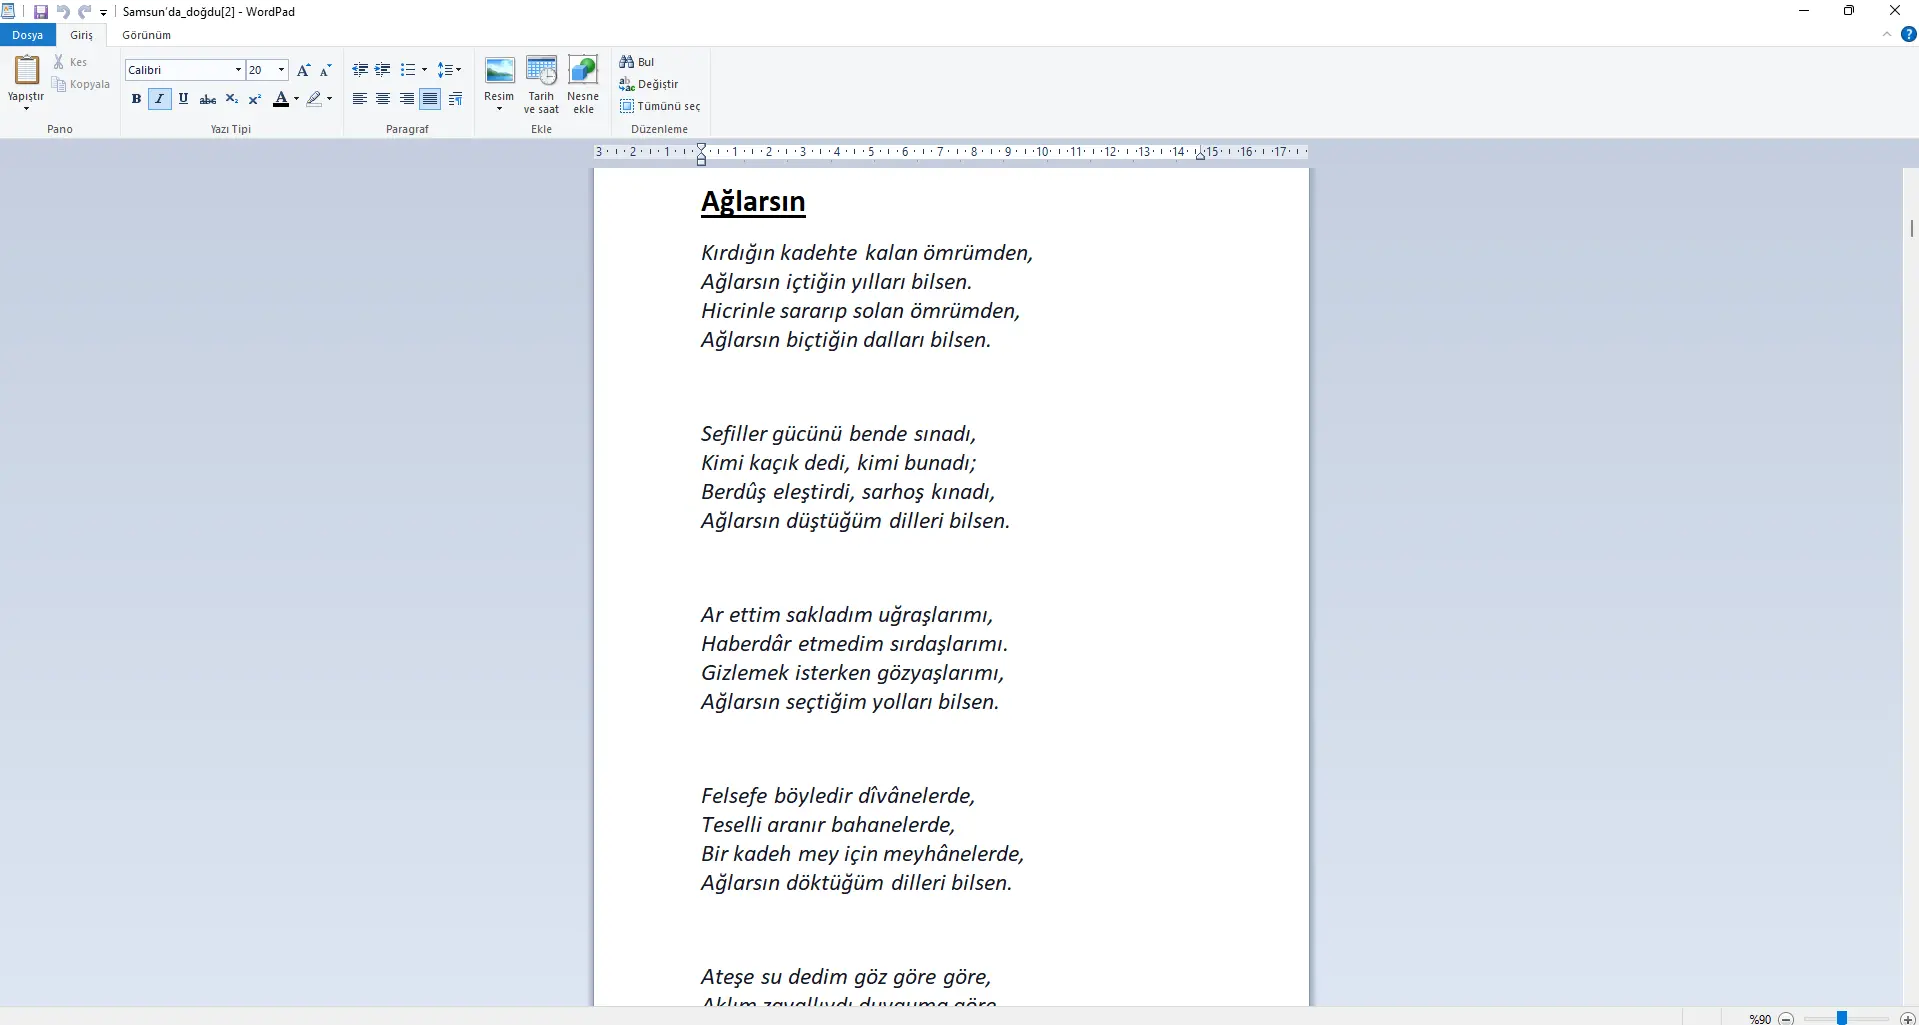1919x1025 pixels.
Task: Open the Dosya file menu
Action: click(x=28, y=35)
